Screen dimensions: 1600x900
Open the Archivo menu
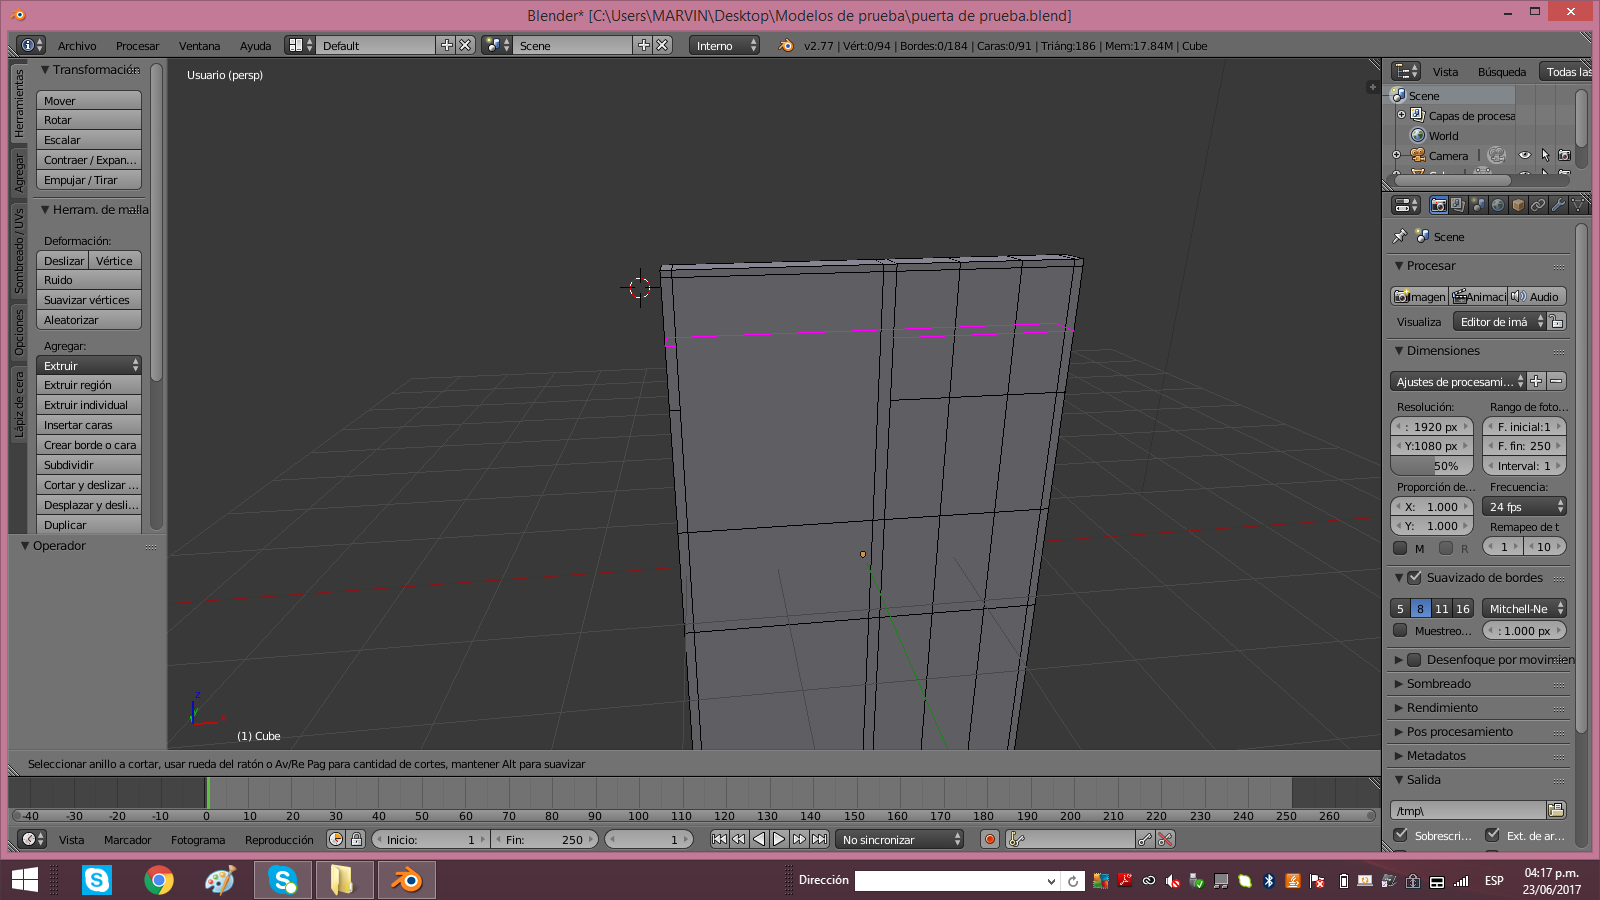[77, 46]
